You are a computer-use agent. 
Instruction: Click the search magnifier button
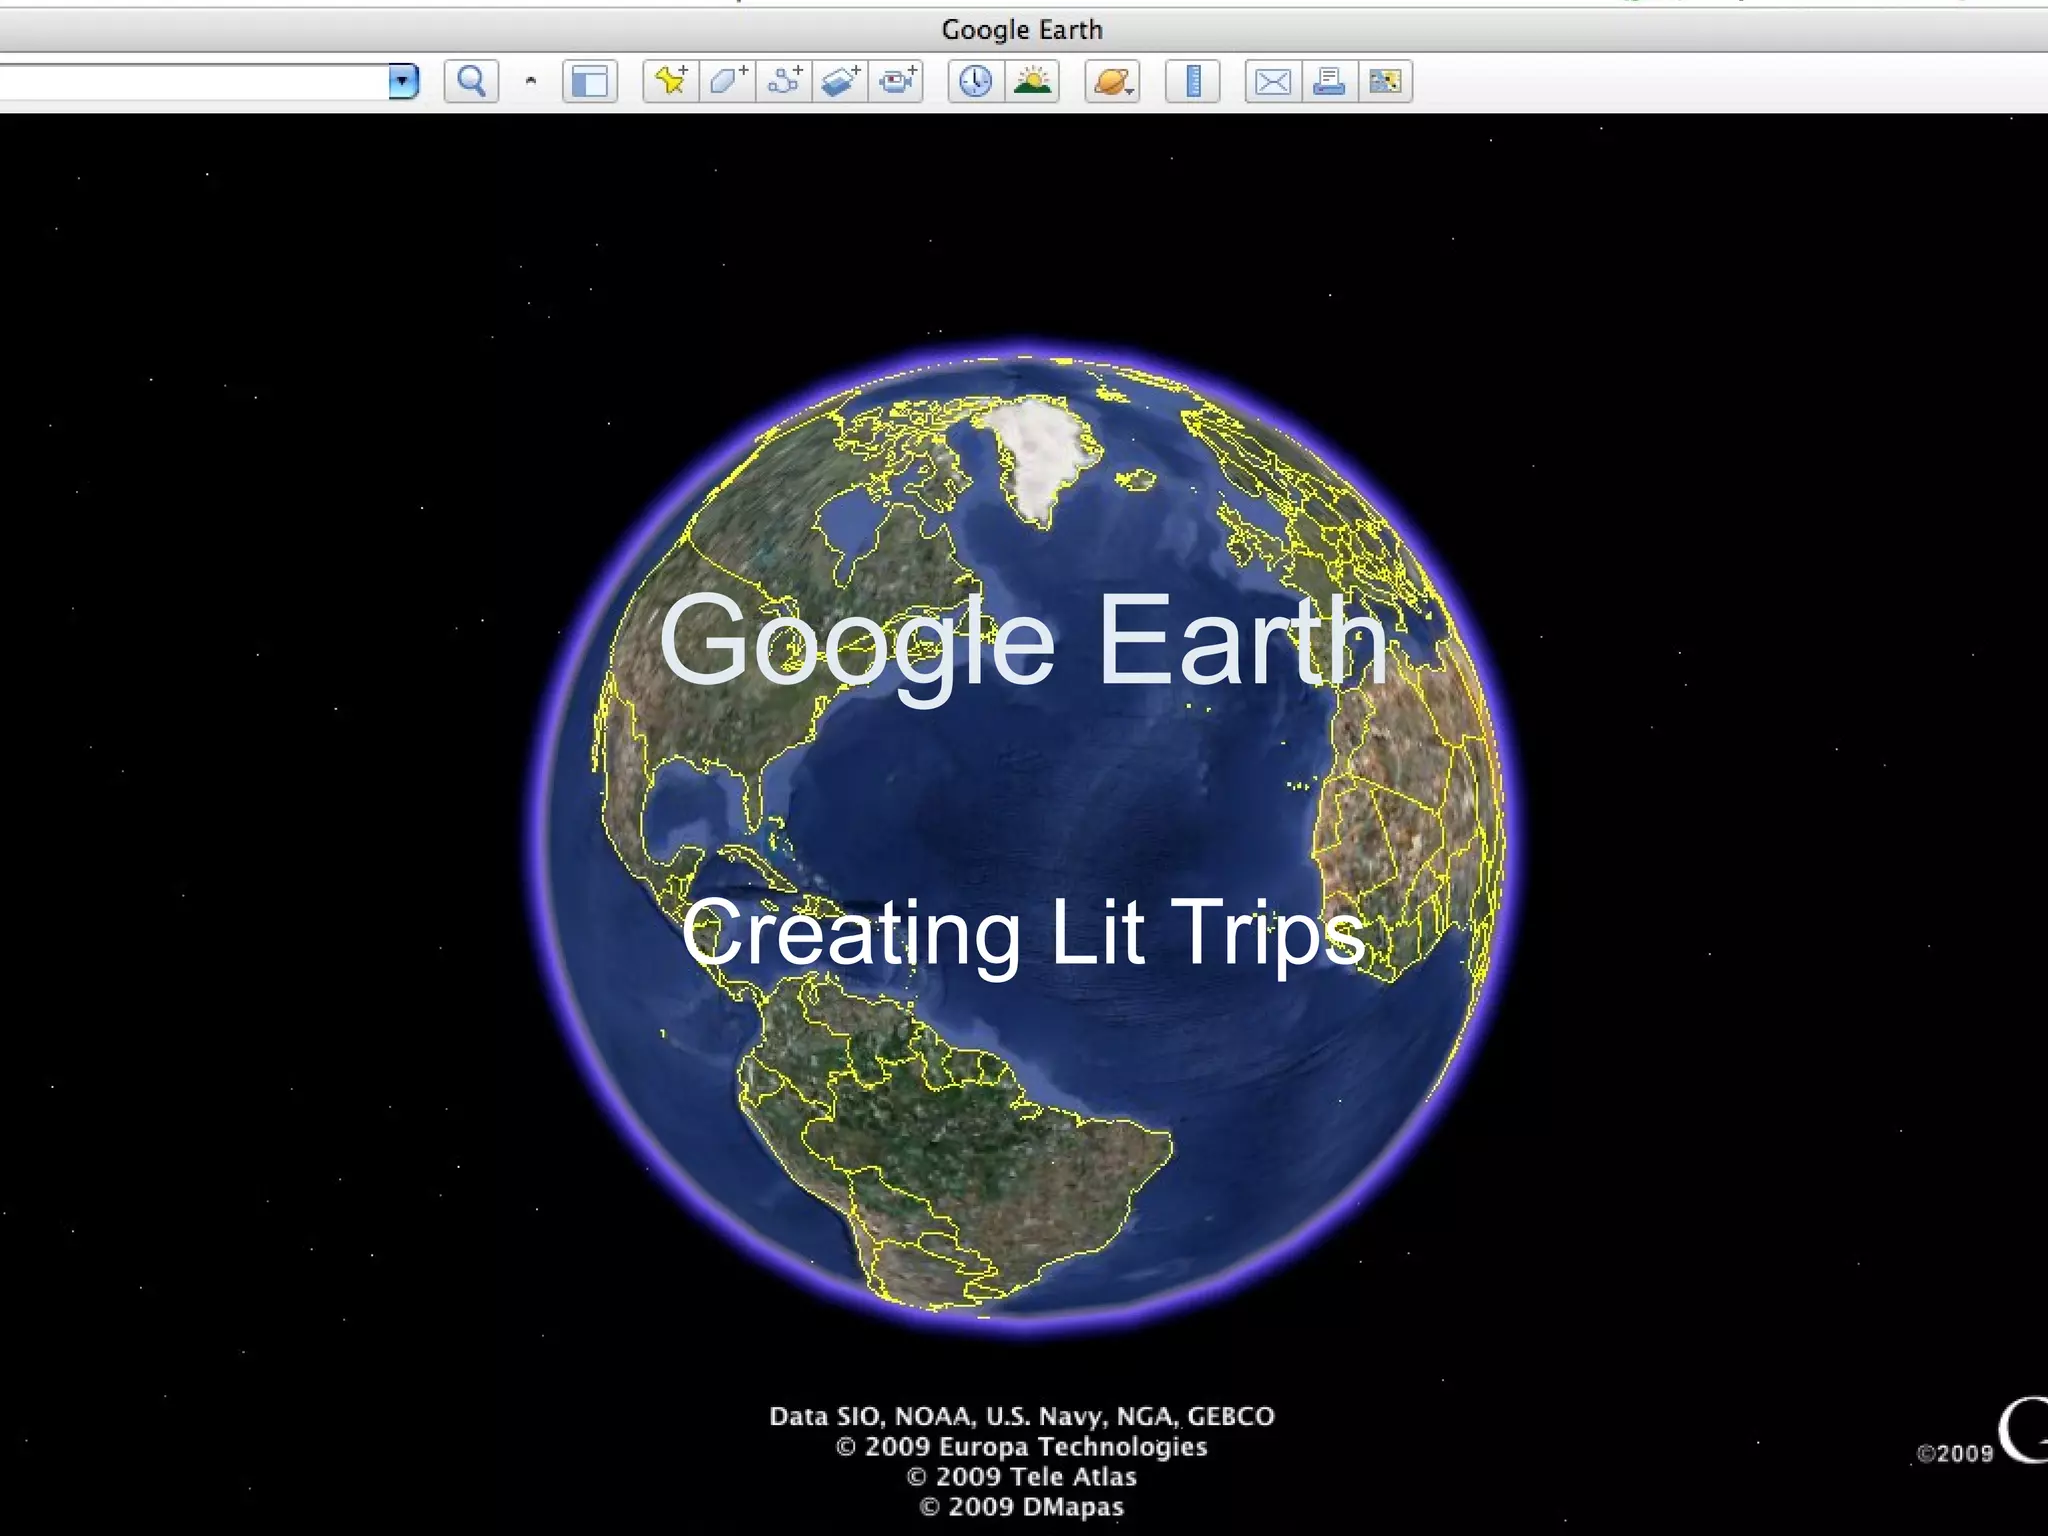pos(471,81)
